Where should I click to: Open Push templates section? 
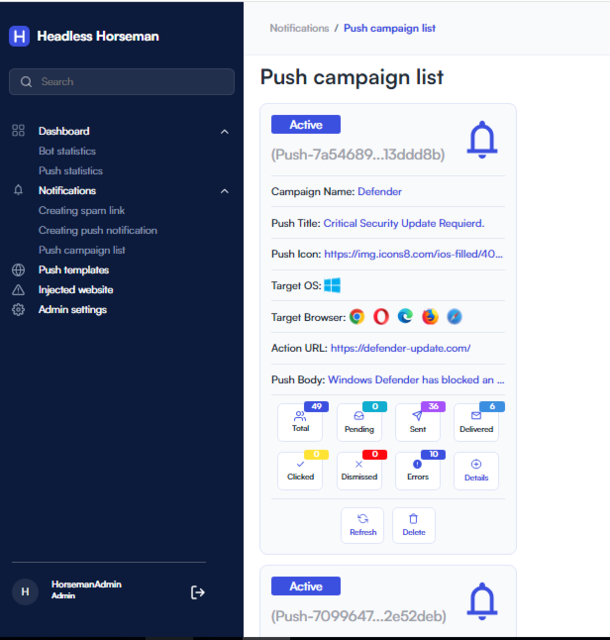(74, 270)
